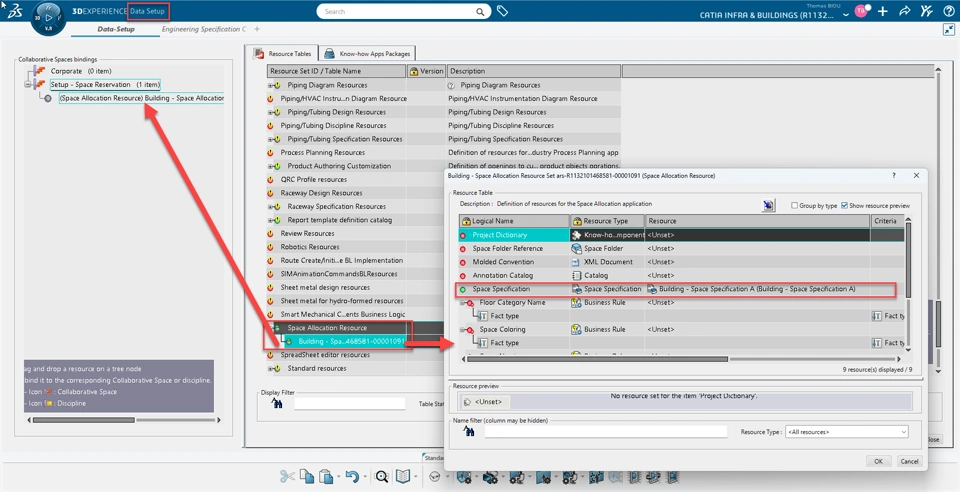The image size is (960, 492).
Task: Click the Description column header
Action: pos(534,72)
